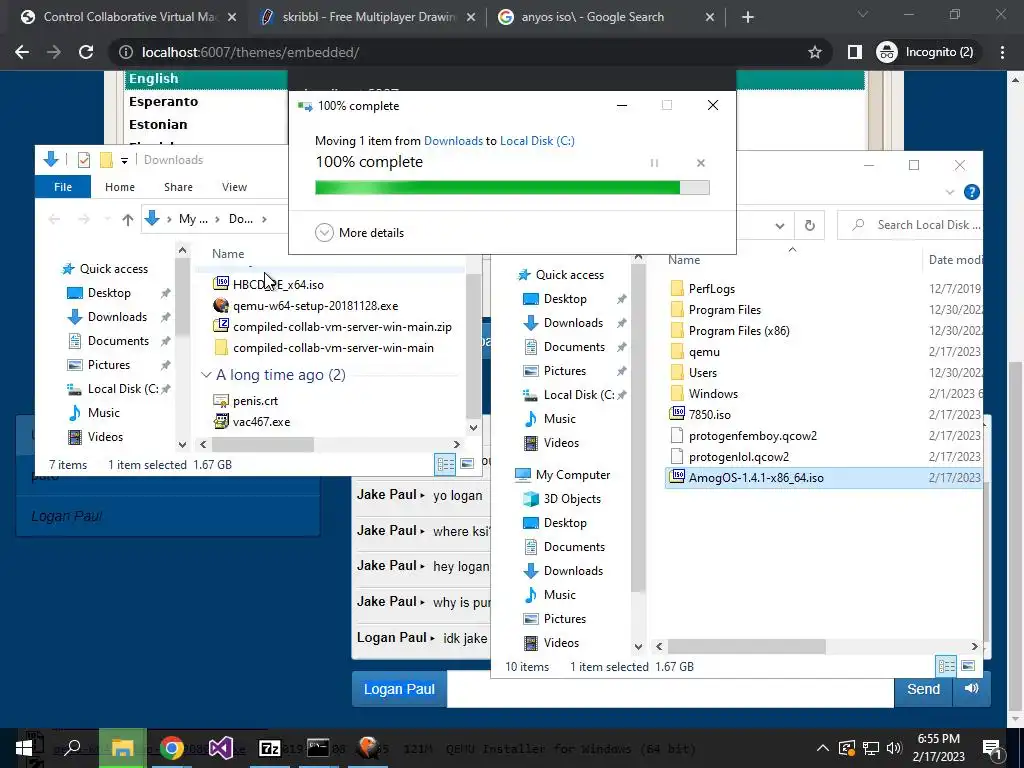Viewport: 1024px width, 768px height.
Task: Open a new browser tab
Action: pos(748,17)
